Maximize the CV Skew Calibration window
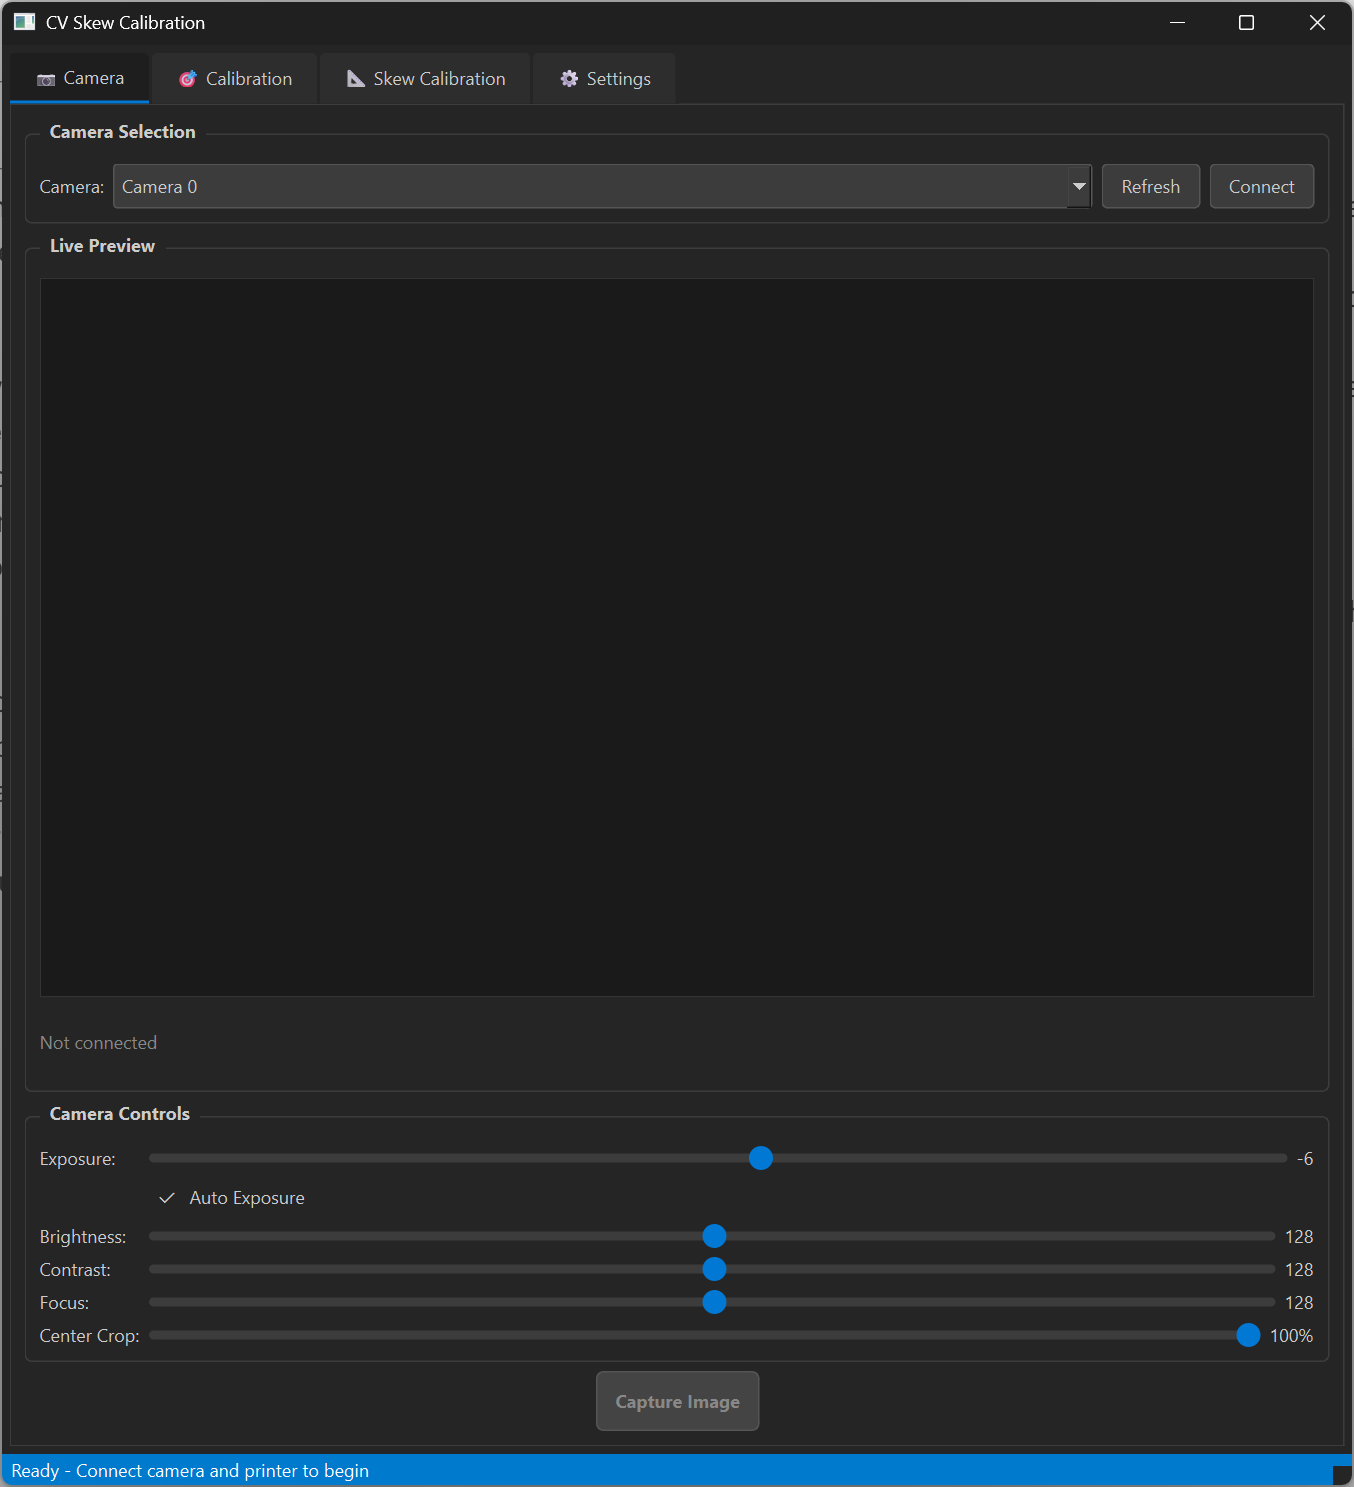The image size is (1354, 1487). pyautogui.click(x=1246, y=22)
